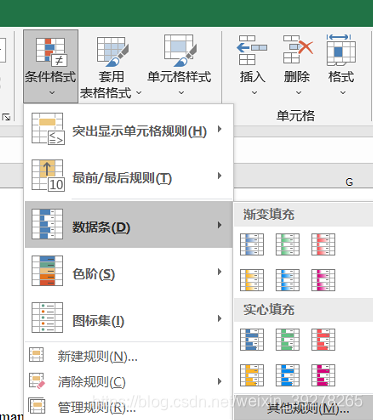Apply blue gradient fill data bar
Viewport: 373px width, 420px height.
click(x=252, y=244)
